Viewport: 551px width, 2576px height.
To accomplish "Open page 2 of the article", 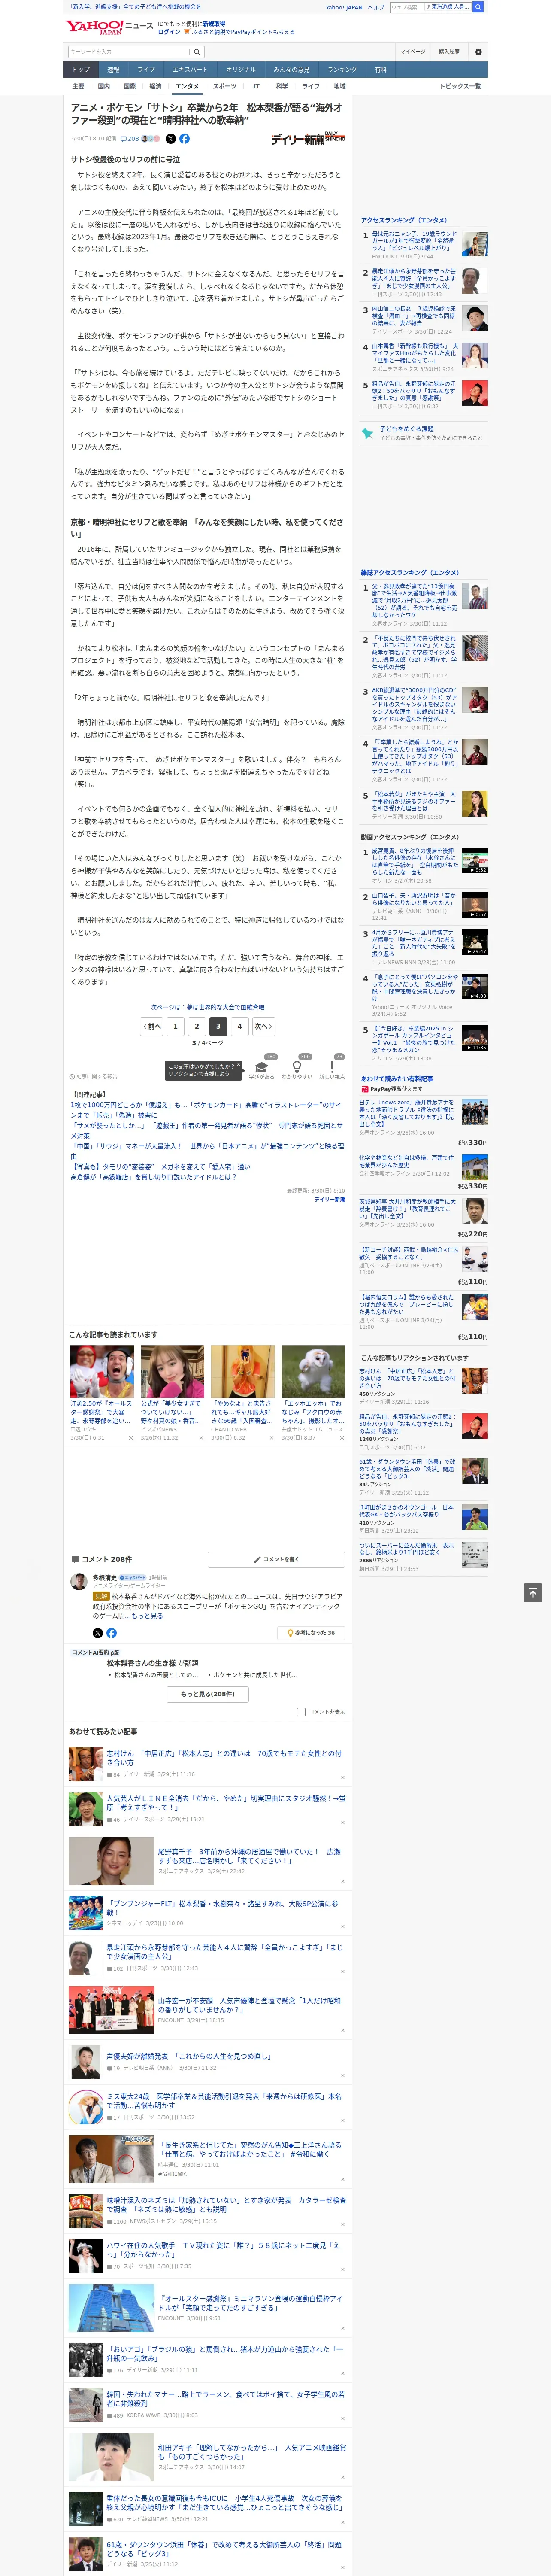I will point(196,1026).
